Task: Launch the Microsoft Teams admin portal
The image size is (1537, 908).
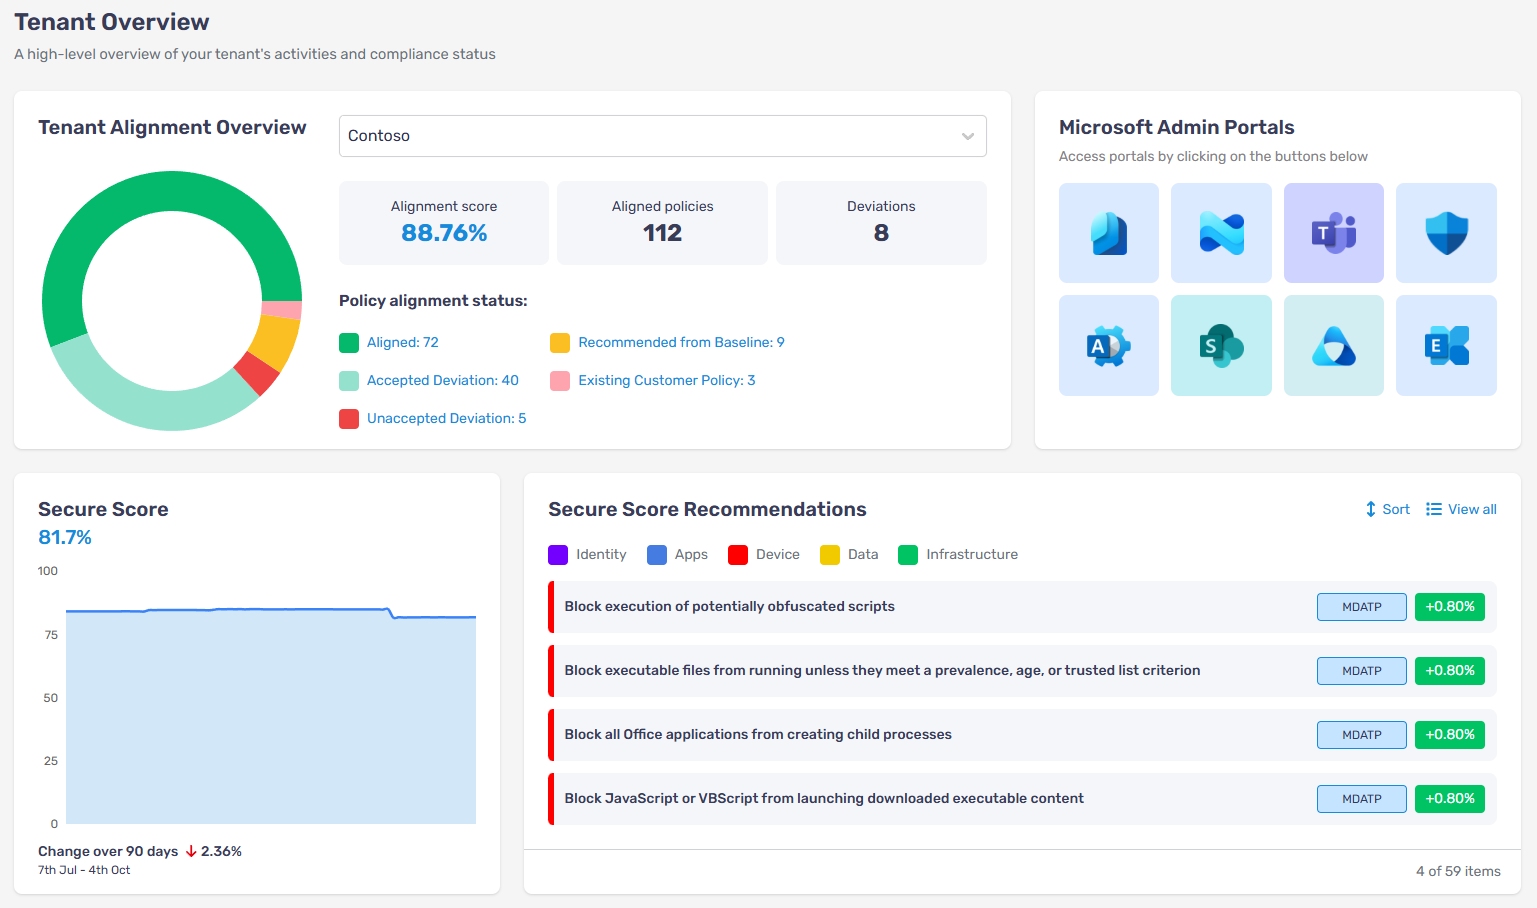Action: (x=1333, y=233)
